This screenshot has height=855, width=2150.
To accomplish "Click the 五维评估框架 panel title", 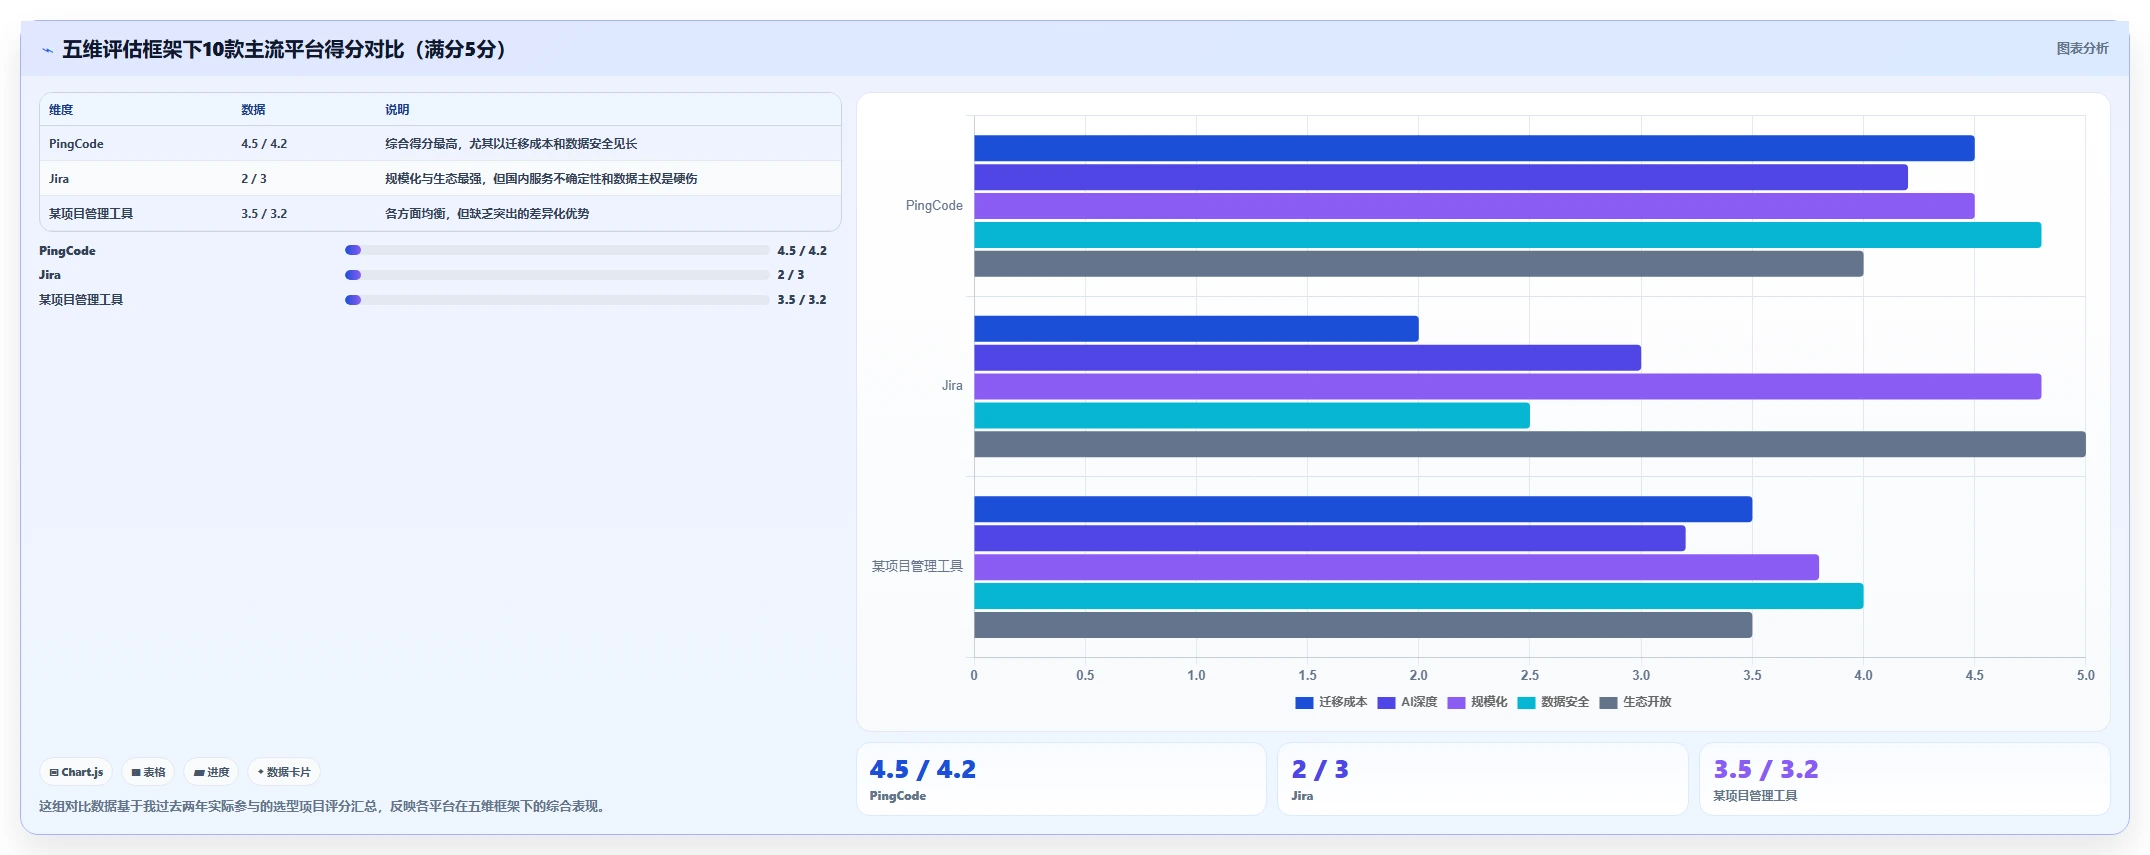I will [x=287, y=50].
